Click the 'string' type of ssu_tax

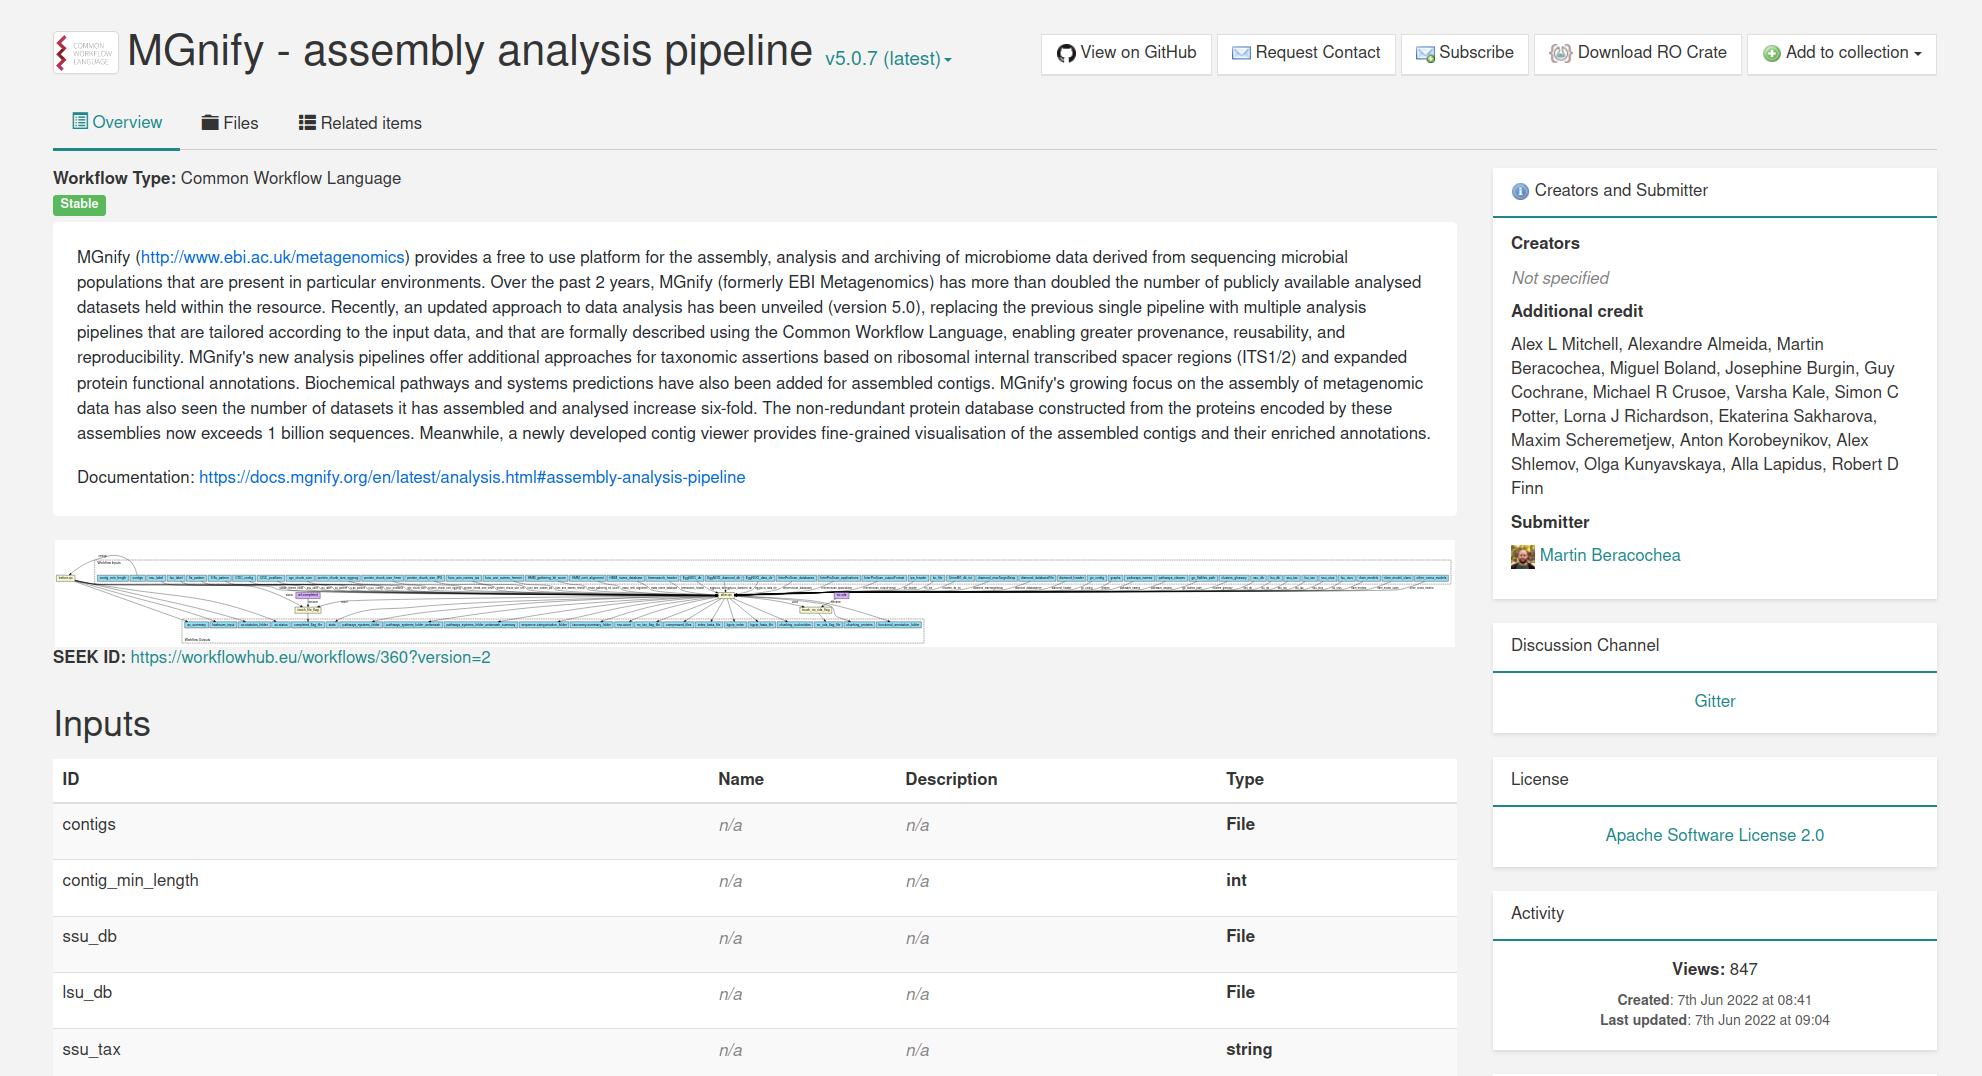click(1249, 1049)
